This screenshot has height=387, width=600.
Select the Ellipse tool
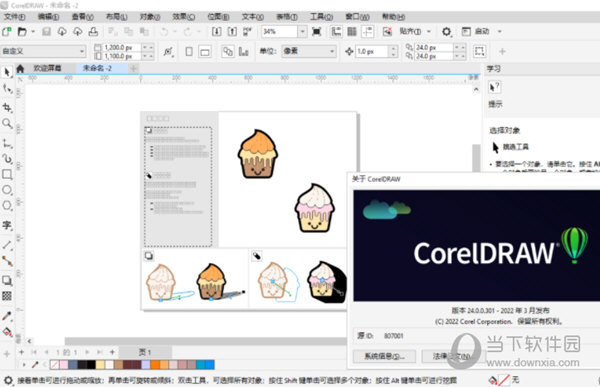(x=7, y=190)
